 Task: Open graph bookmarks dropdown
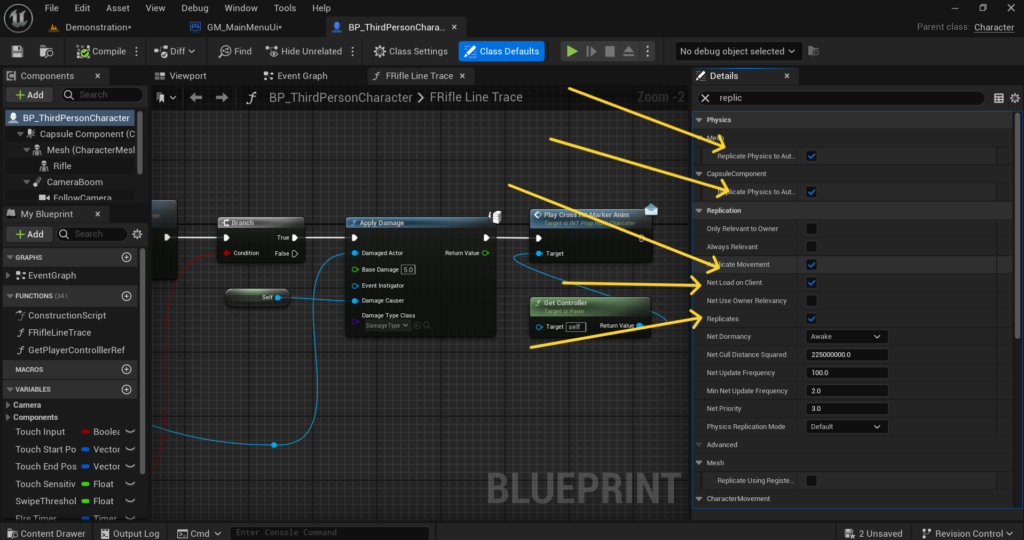coord(166,97)
